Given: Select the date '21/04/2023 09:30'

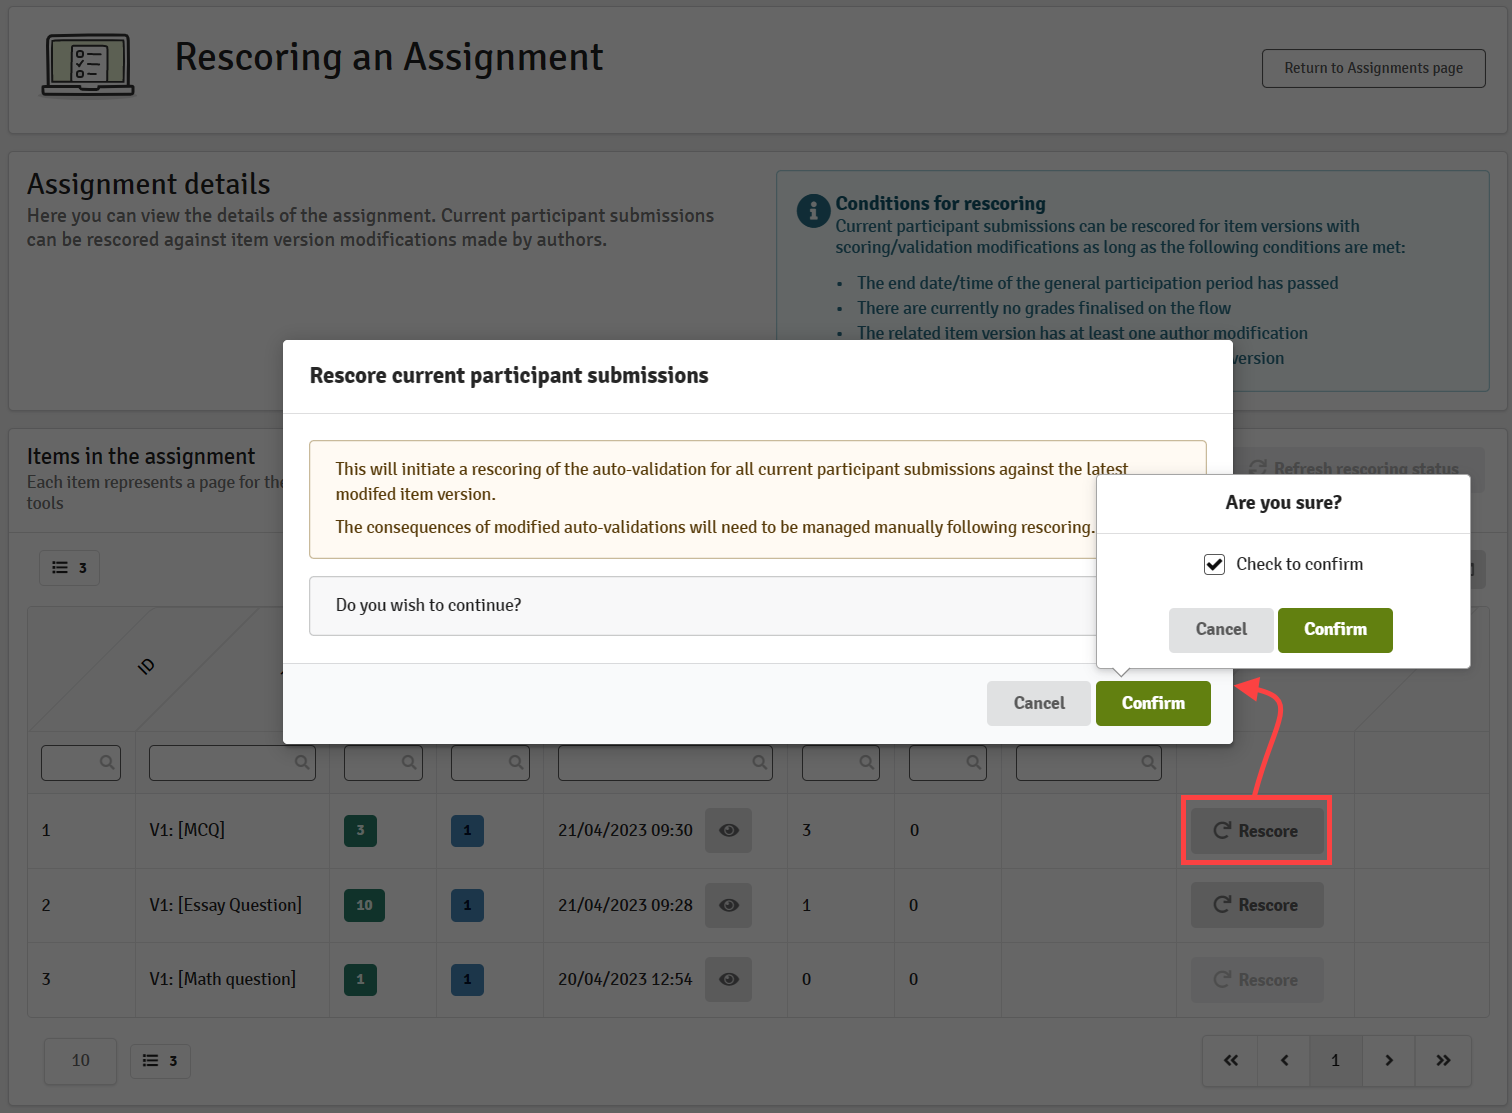Looking at the screenshot, I should (625, 830).
